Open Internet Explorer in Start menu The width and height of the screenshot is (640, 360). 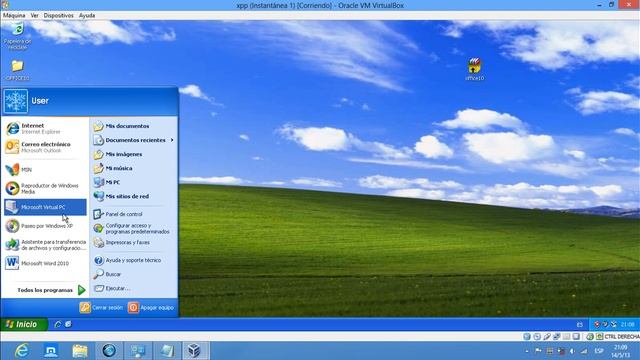[45, 128]
